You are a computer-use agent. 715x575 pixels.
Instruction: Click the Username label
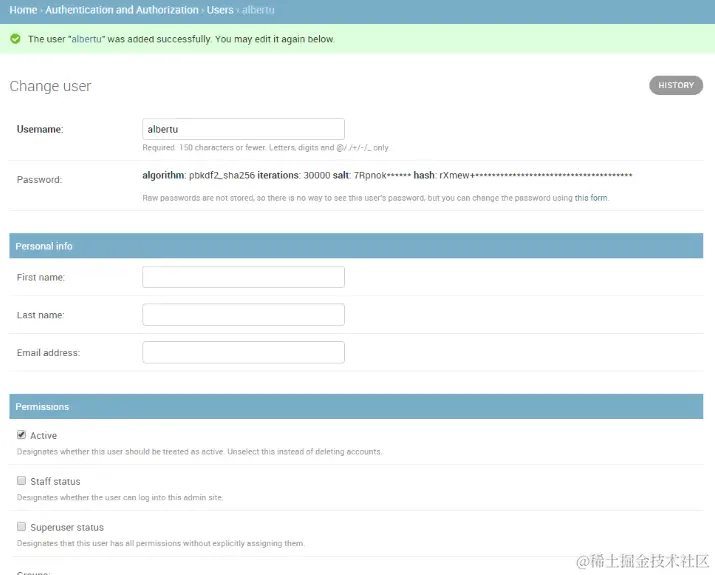pyautogui.click(x=40, y=130)
